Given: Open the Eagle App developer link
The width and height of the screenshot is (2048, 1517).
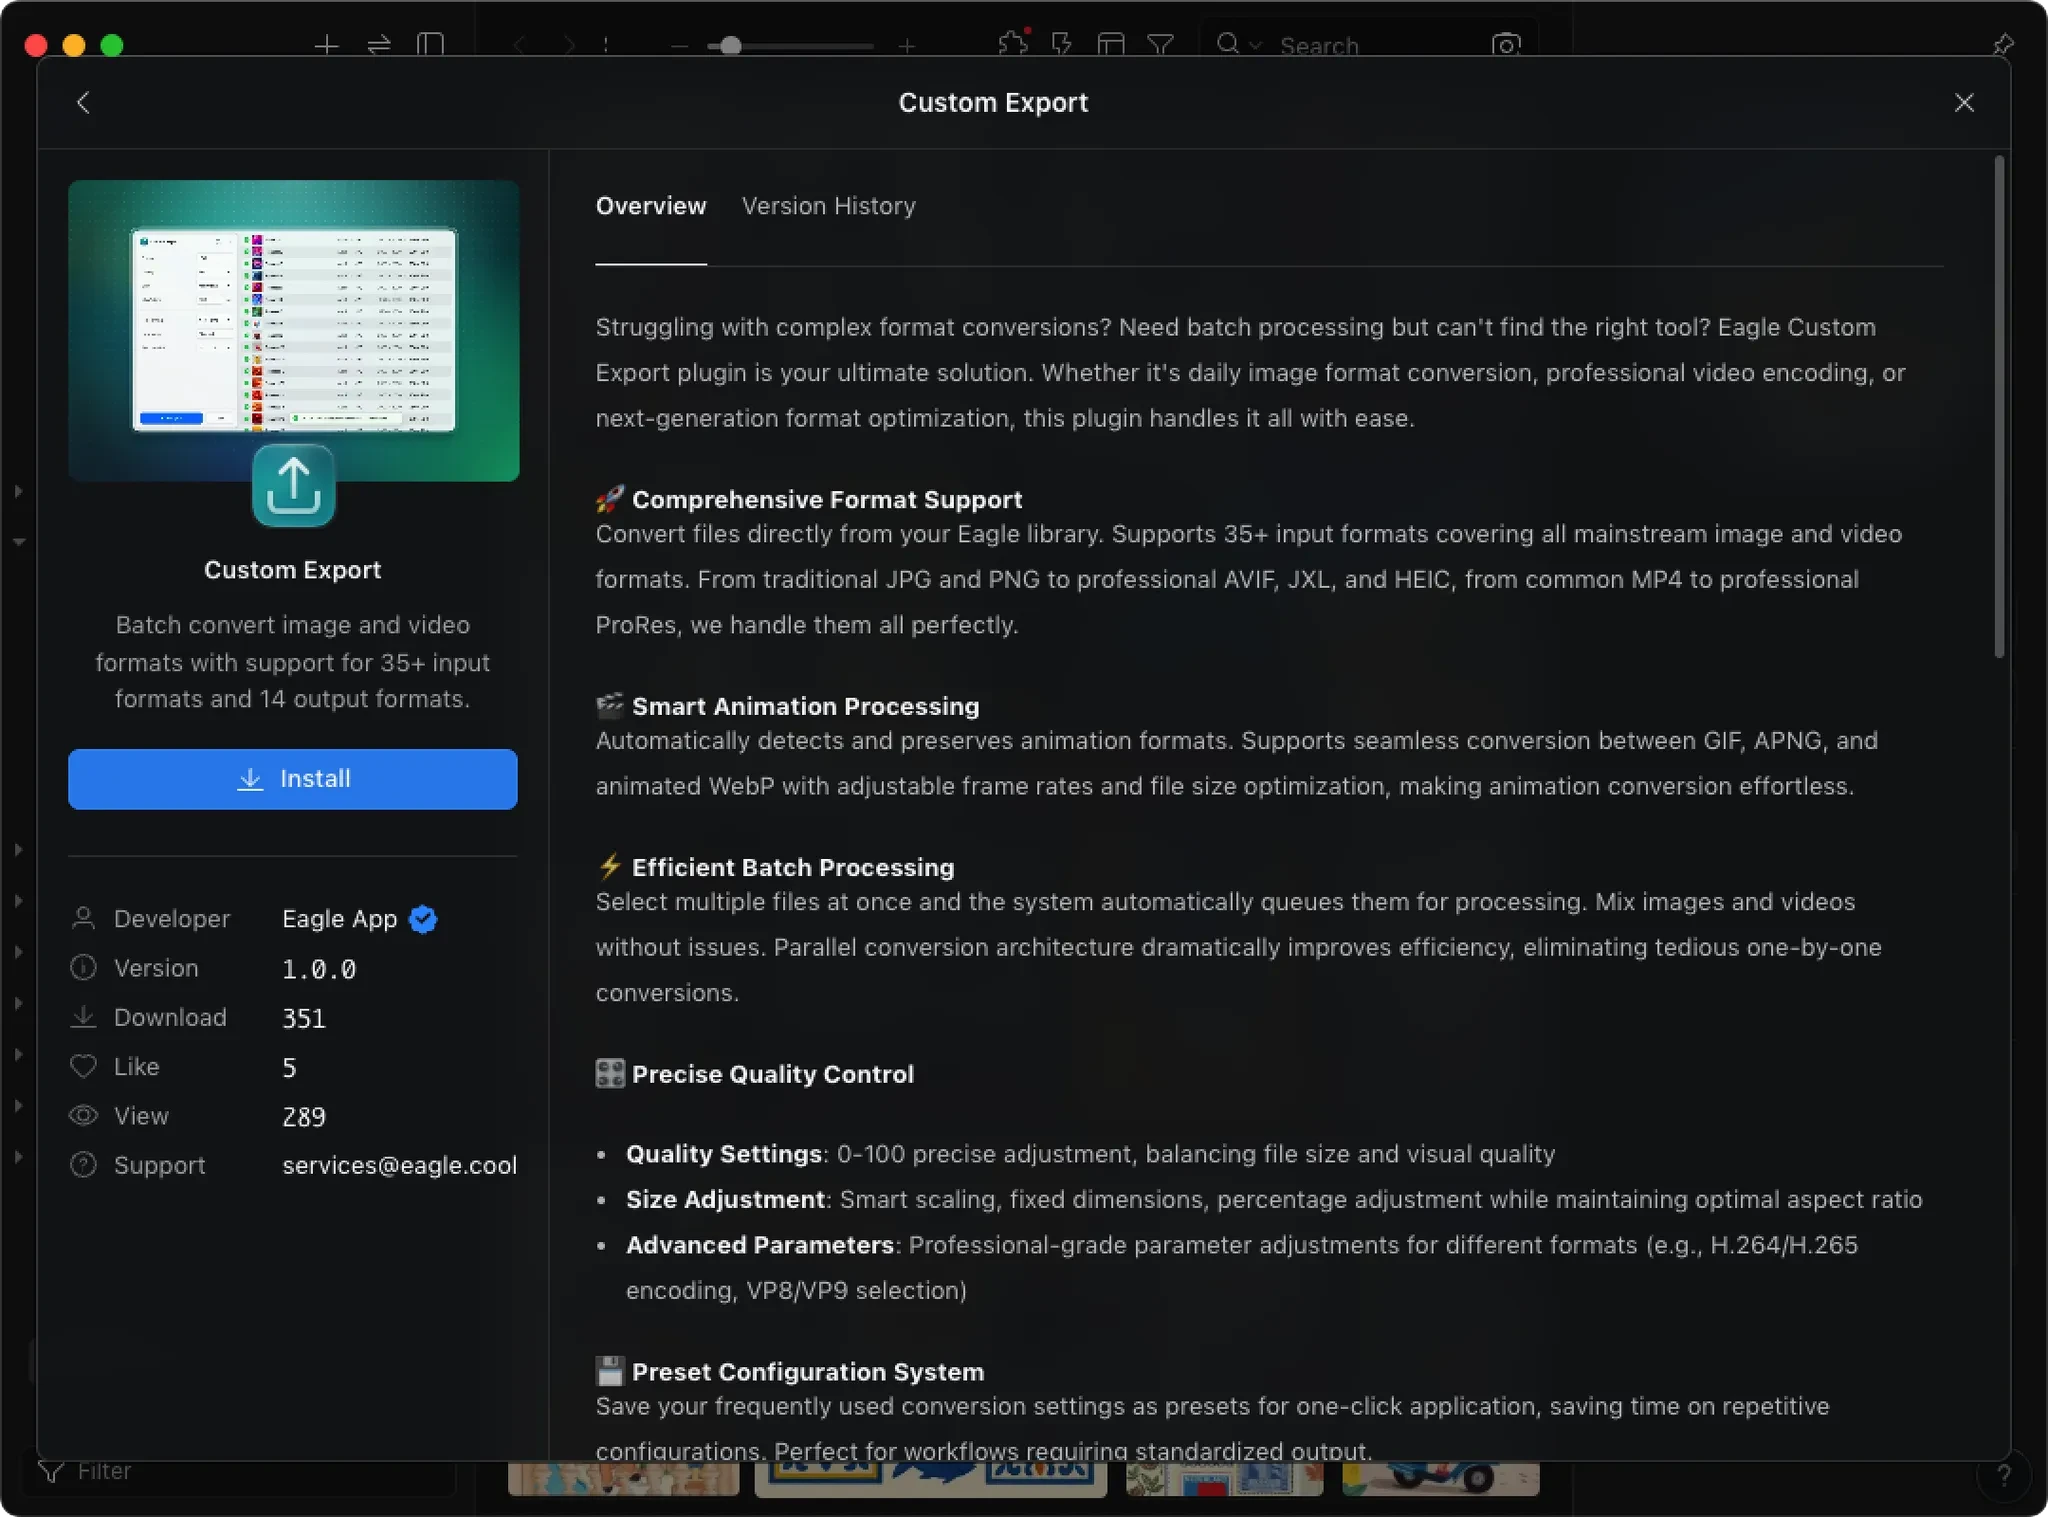Looking at the screenshot, I should point(339,919).
